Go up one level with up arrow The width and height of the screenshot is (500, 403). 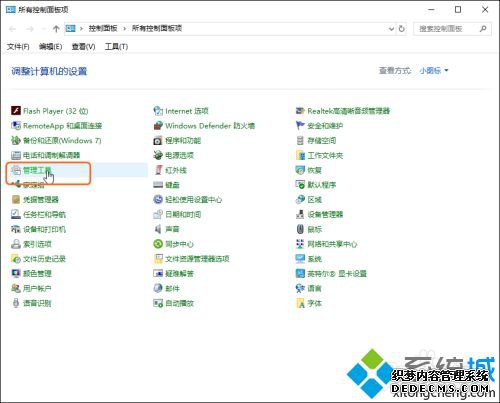coord(56,29)
